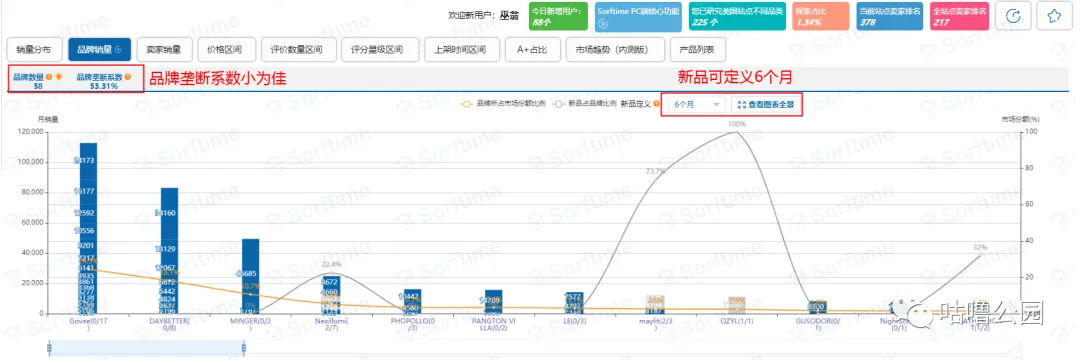Click the MINGER sales bar
The height and width of the screenshot is (360, 1080).
[251, 276]
